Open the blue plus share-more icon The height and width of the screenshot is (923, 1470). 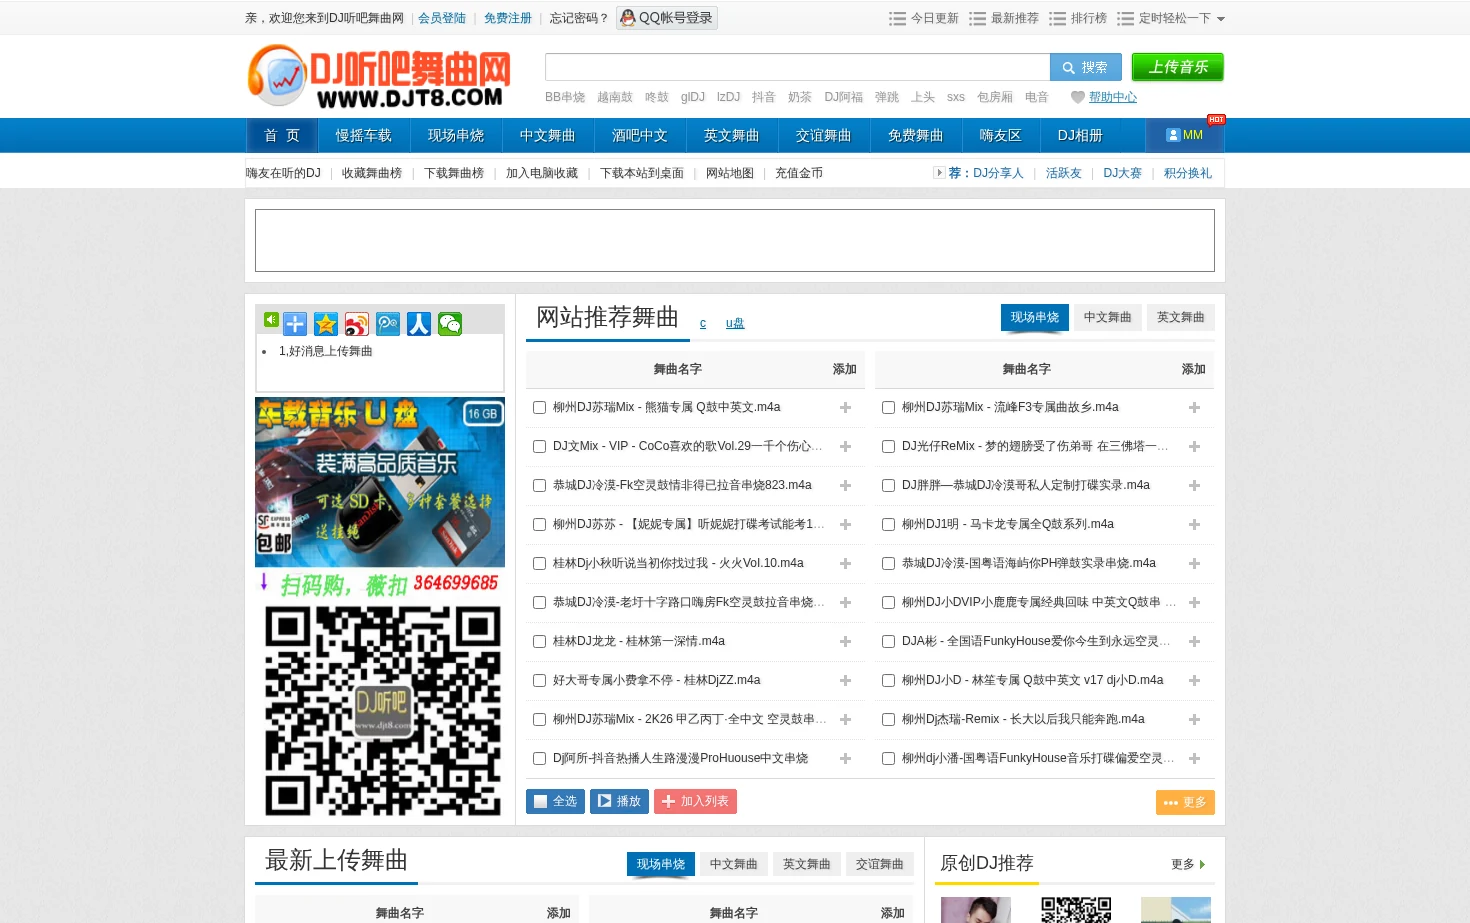295,324
